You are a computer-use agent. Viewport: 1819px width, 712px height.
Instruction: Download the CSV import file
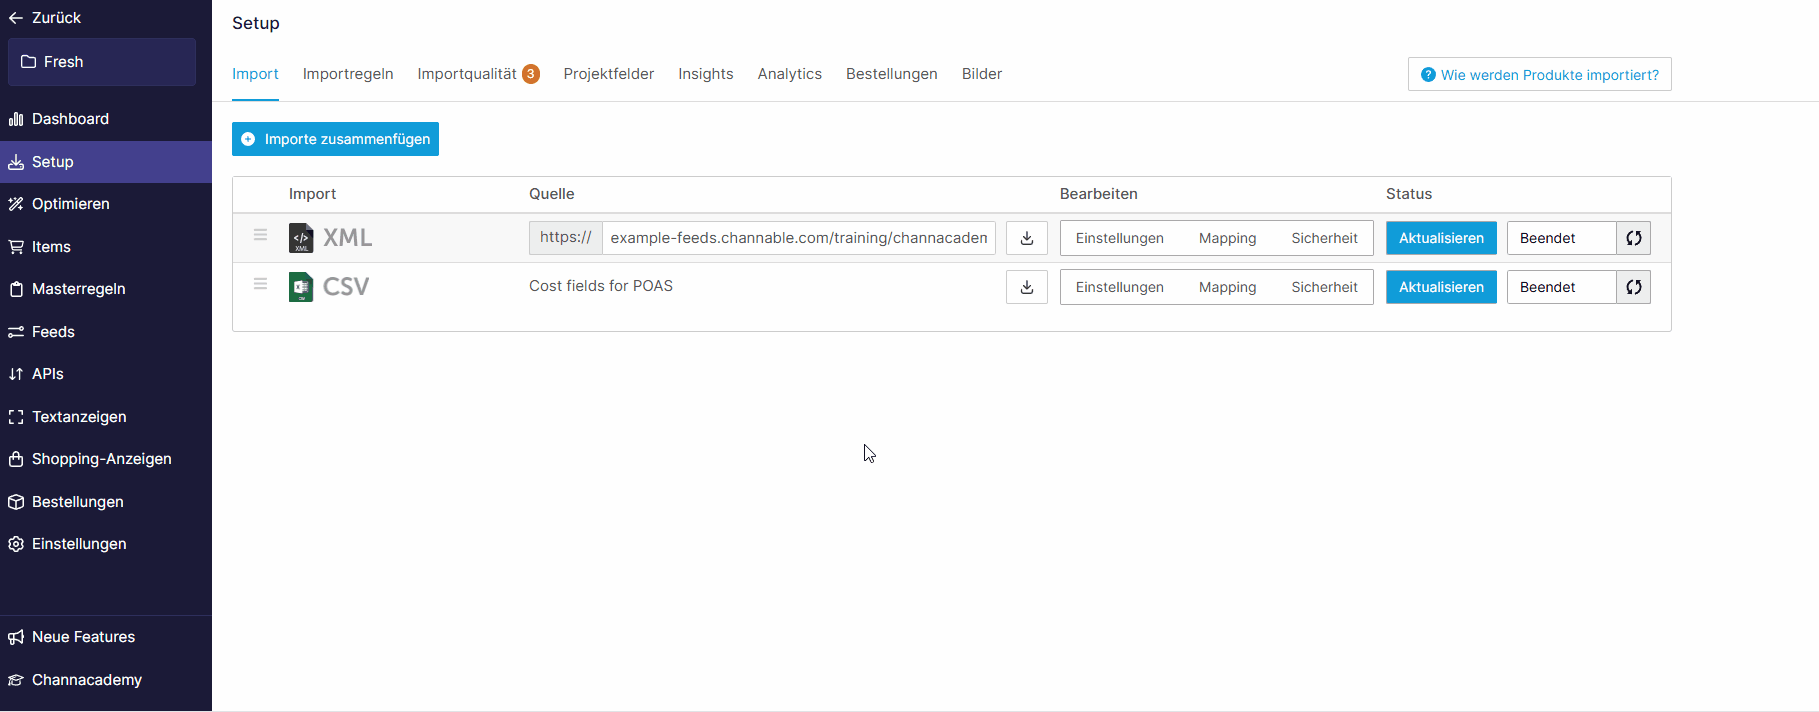[x=1027, y=287]
